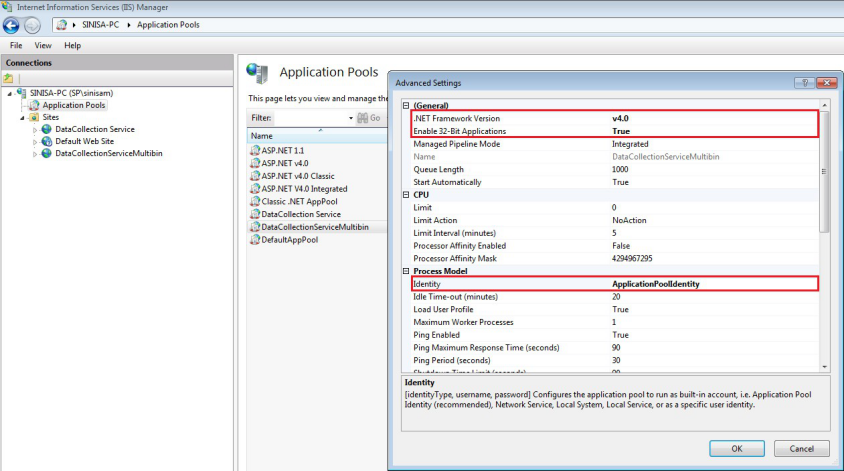This screenshot has width=844, height=471.
Task: Select the Enable 32-Bit Applications property
Action: point(615,131)
